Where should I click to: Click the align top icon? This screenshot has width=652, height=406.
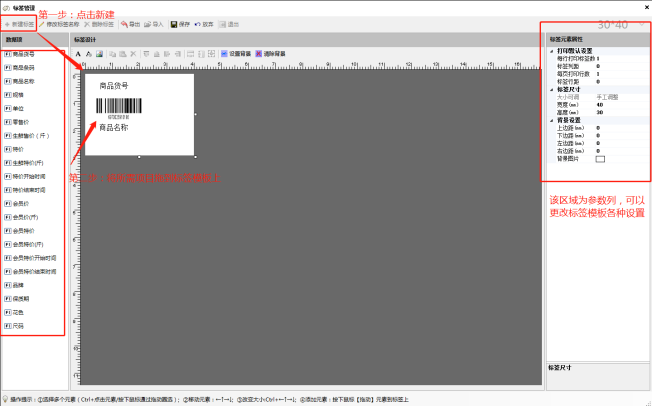(146, 54)
